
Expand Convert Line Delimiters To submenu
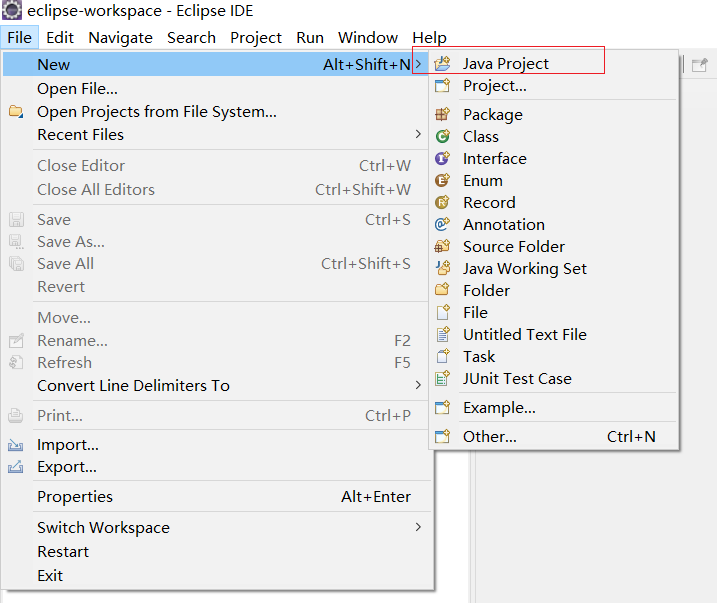coord(418,385)
